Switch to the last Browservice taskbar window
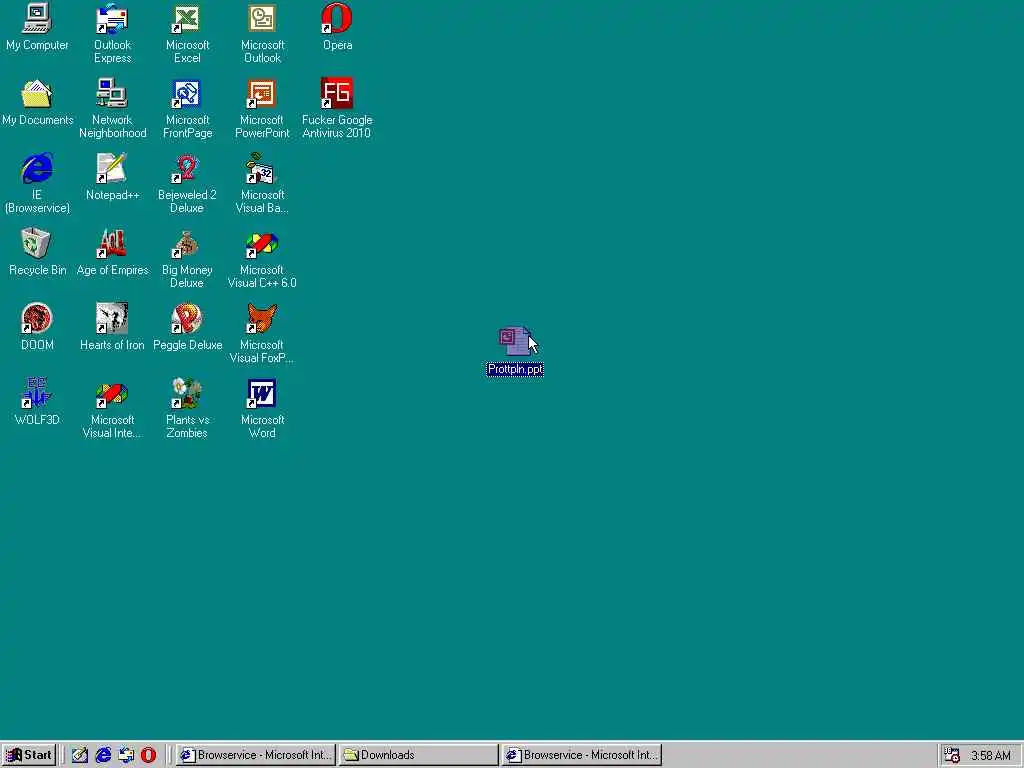1024x768 pixels. coord(582,755)
